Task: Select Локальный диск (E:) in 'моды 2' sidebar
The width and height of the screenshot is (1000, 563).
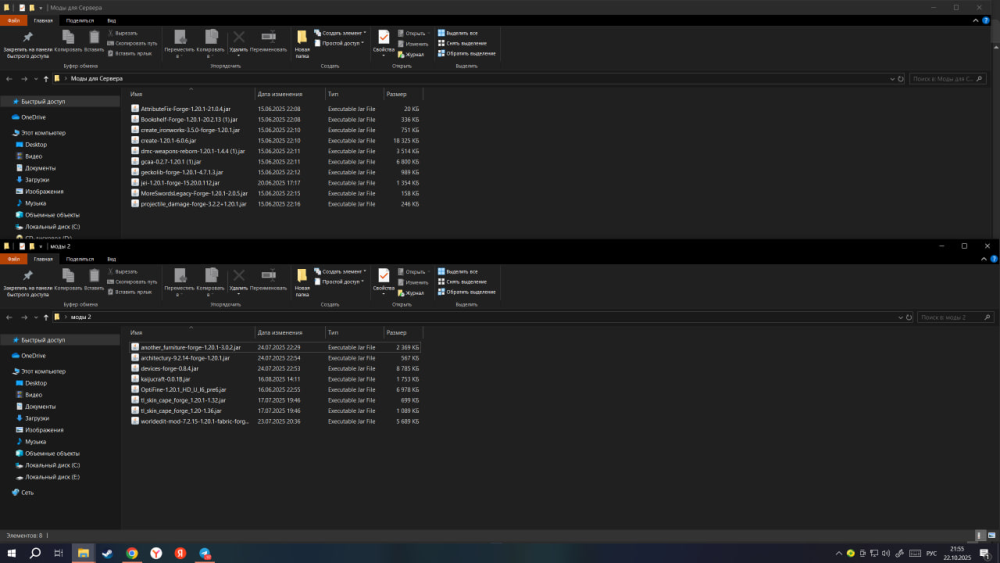Action: 52,477
